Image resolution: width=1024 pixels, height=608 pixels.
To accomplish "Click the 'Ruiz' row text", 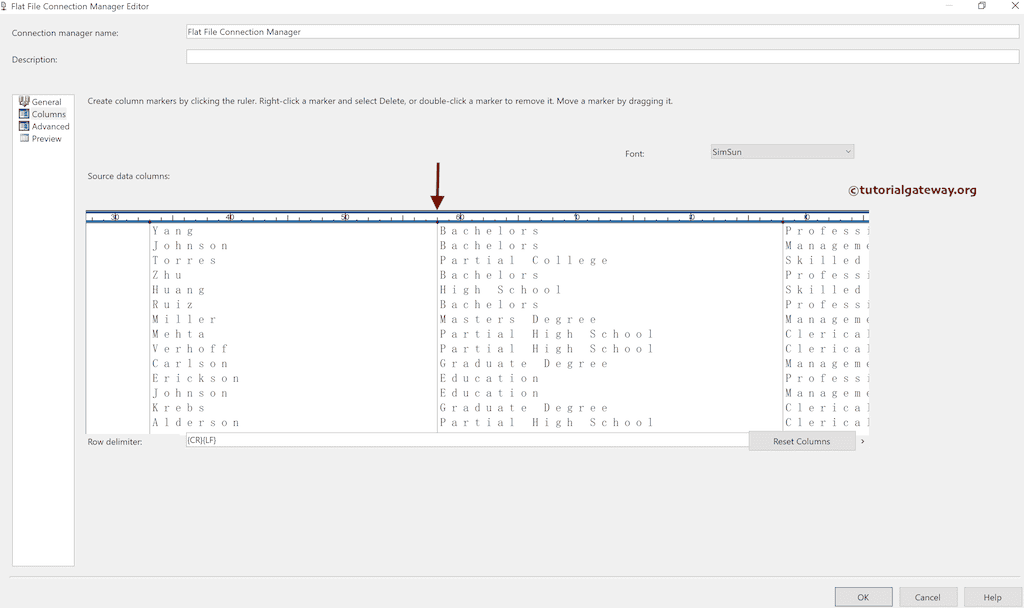I will tap(173, 304).
